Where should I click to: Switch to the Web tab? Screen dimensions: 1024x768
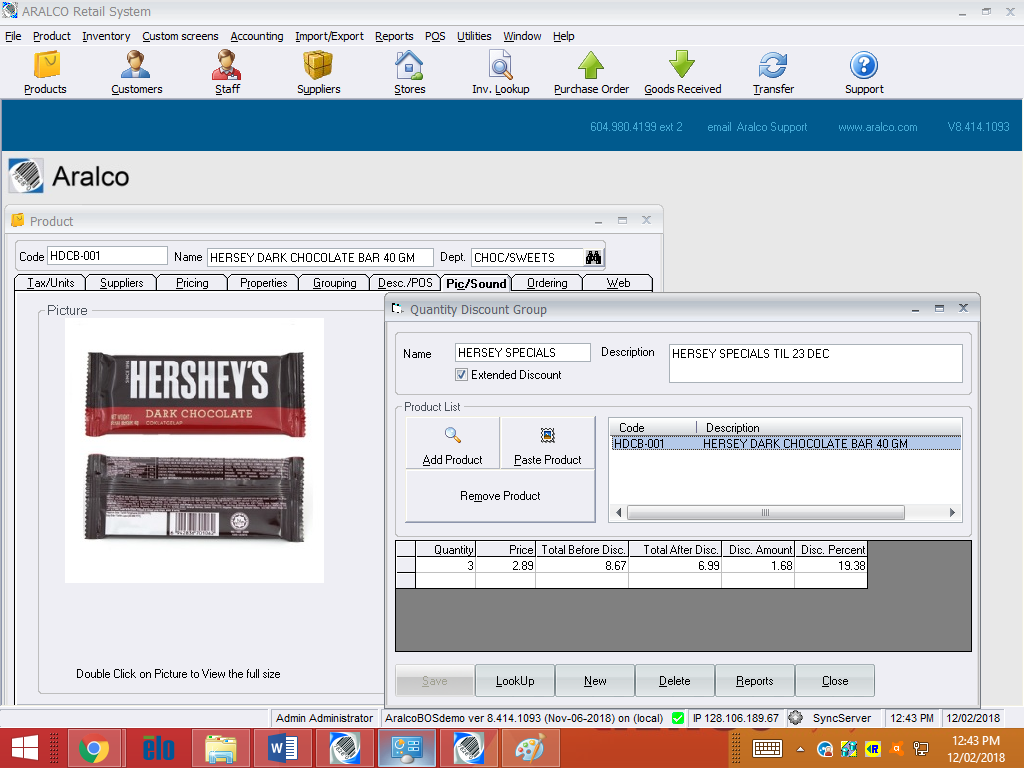pos(618,283)
